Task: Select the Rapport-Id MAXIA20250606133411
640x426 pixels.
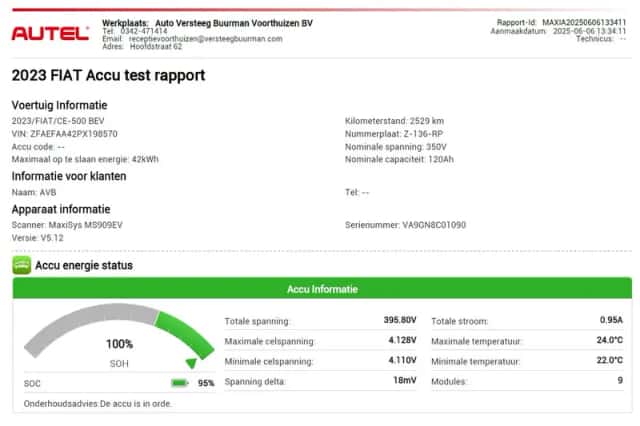Action: (584, 22)
